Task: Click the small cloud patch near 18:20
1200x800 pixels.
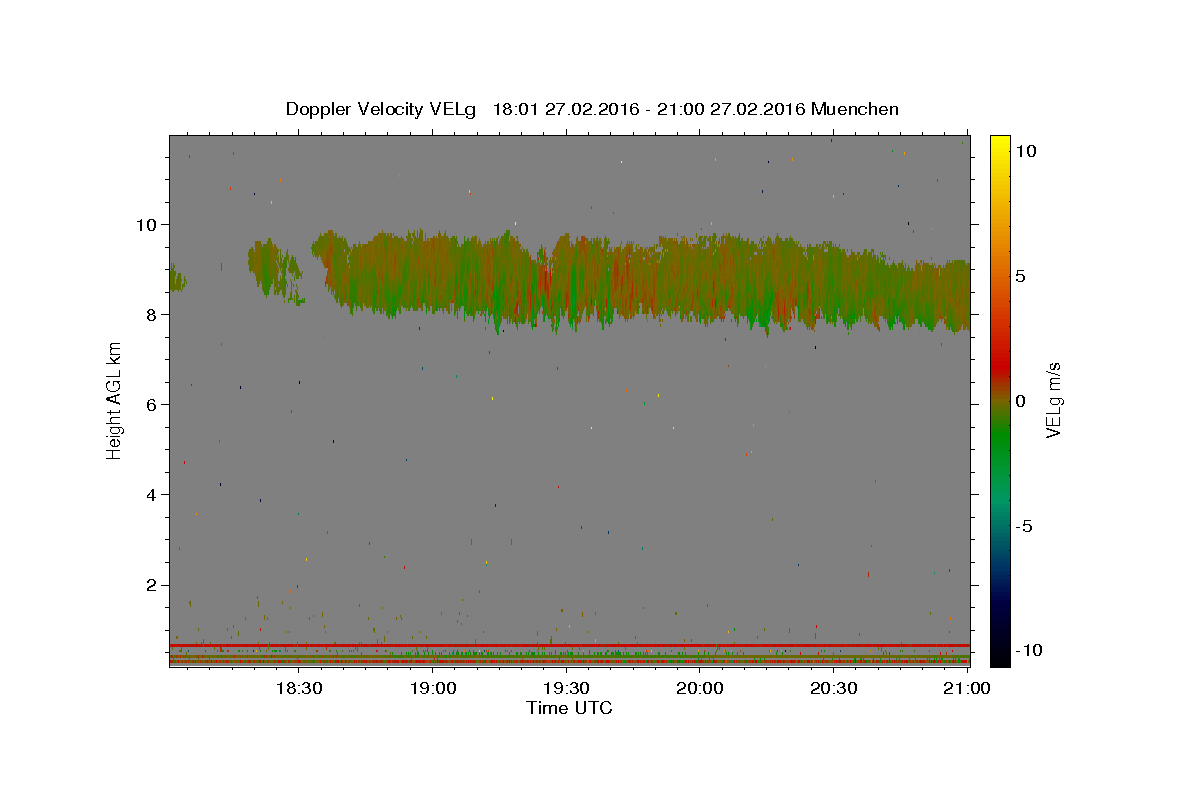Action: pyautogui.click(x=274, y=268)
